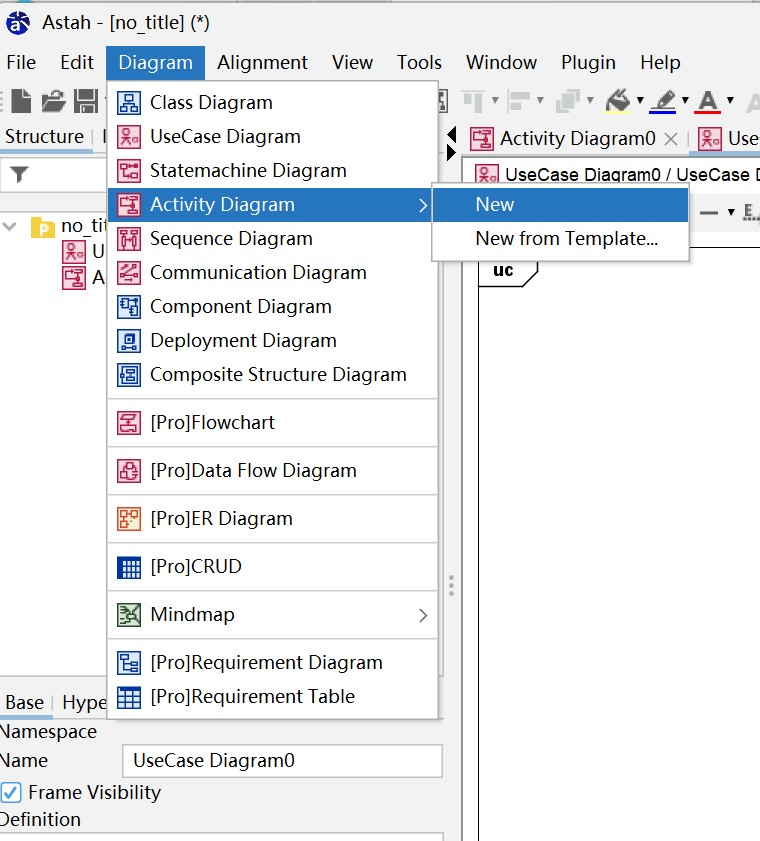
Task: Open the Edit menu
Action: (77, 63)
